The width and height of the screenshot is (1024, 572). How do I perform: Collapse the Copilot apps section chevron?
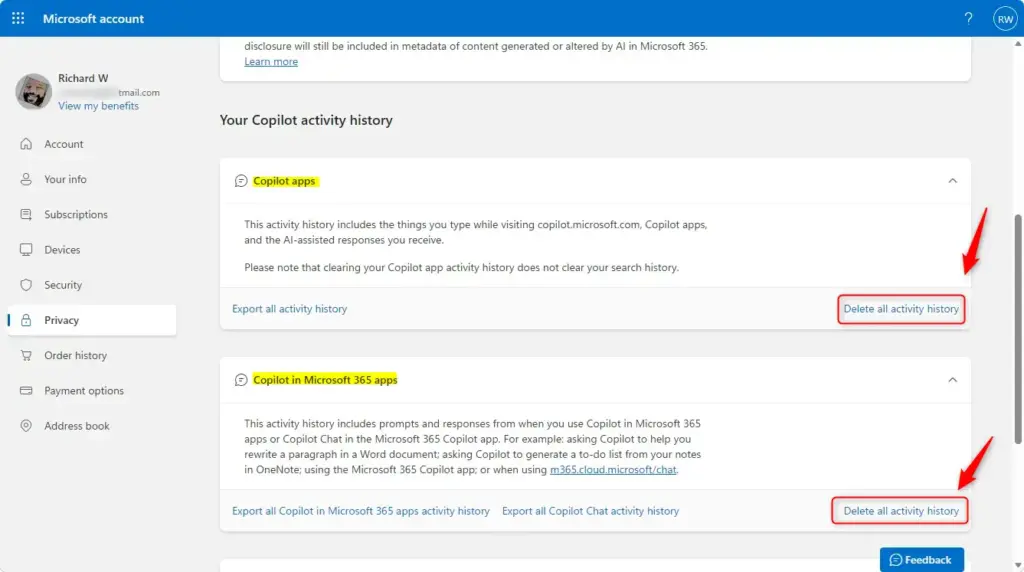(x=952, y=181)
